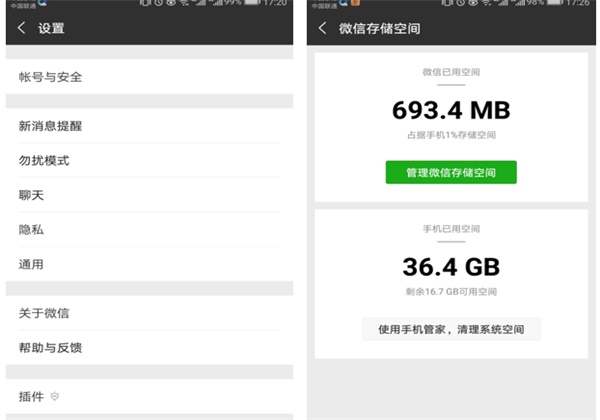This screenshot has width=600, height=420.
Task: Open the 插件 entry
Action: [31, 397]
